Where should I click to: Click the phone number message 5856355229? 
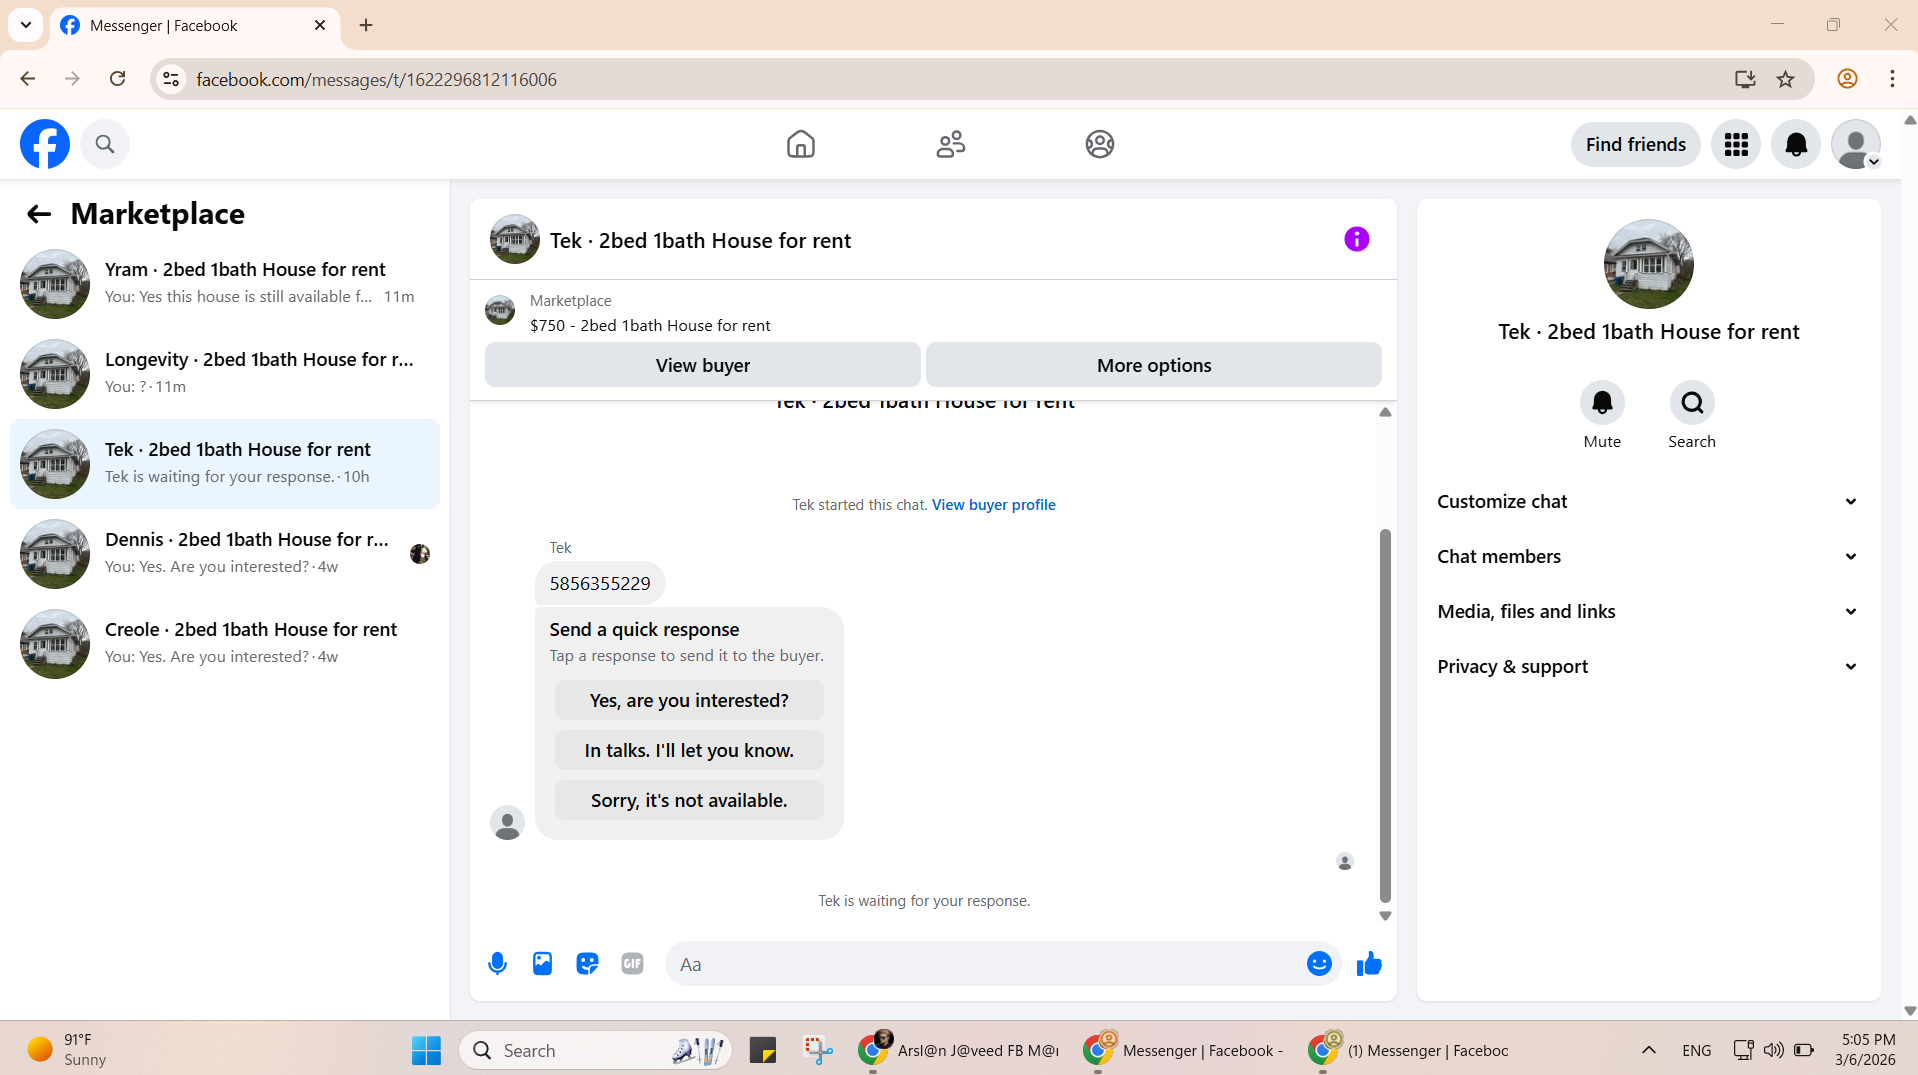[x=600, y=584]
